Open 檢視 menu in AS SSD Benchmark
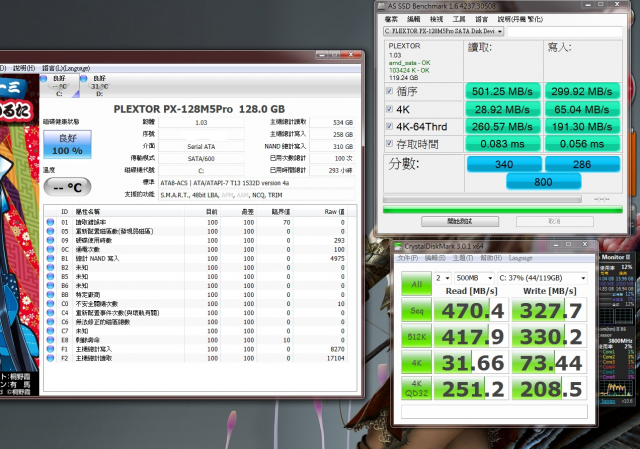640x449 pixels. [436, 19]
